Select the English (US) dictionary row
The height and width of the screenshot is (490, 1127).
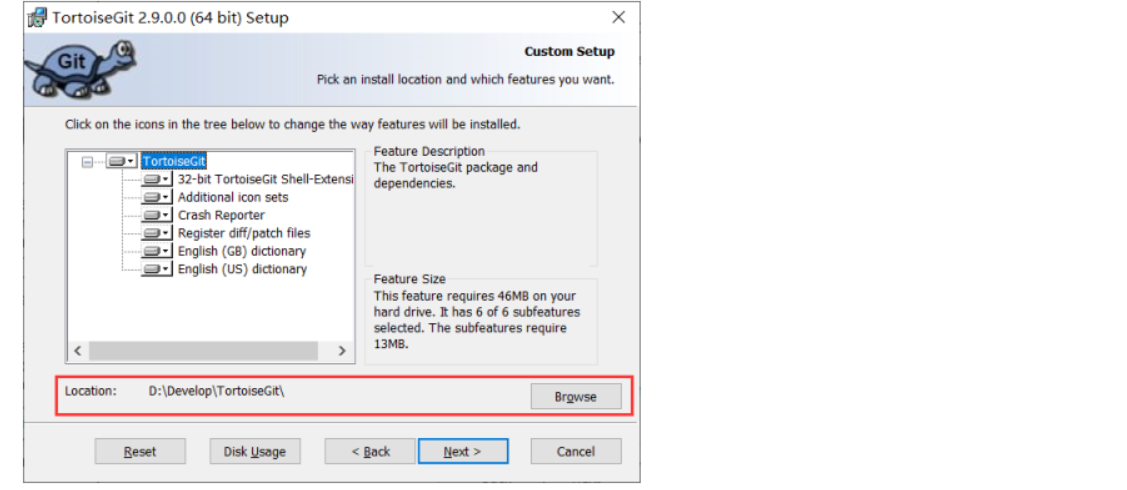pyautogui.click(x=242, y=269)
